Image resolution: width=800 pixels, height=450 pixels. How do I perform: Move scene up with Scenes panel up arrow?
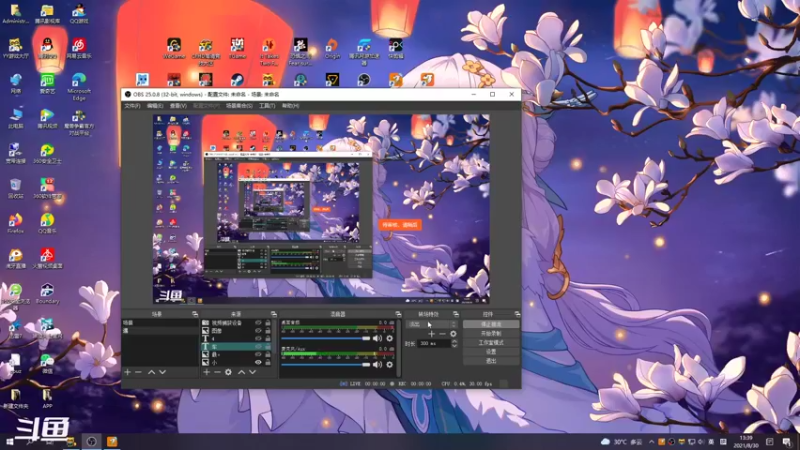tap(152, 372)
